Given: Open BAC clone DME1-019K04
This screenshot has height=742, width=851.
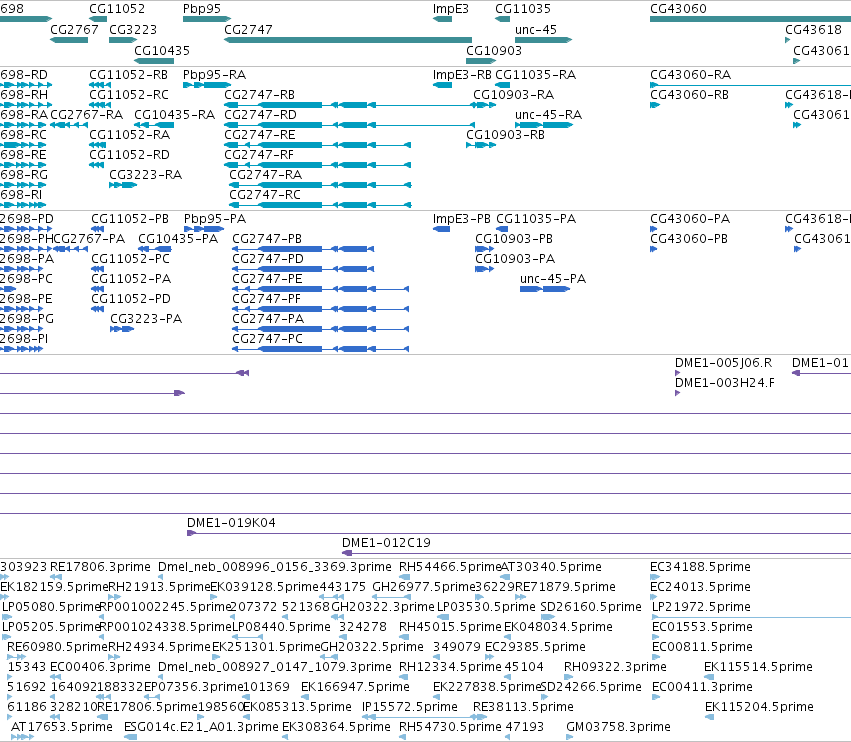Looking at the screenshot, I should 519,533.
